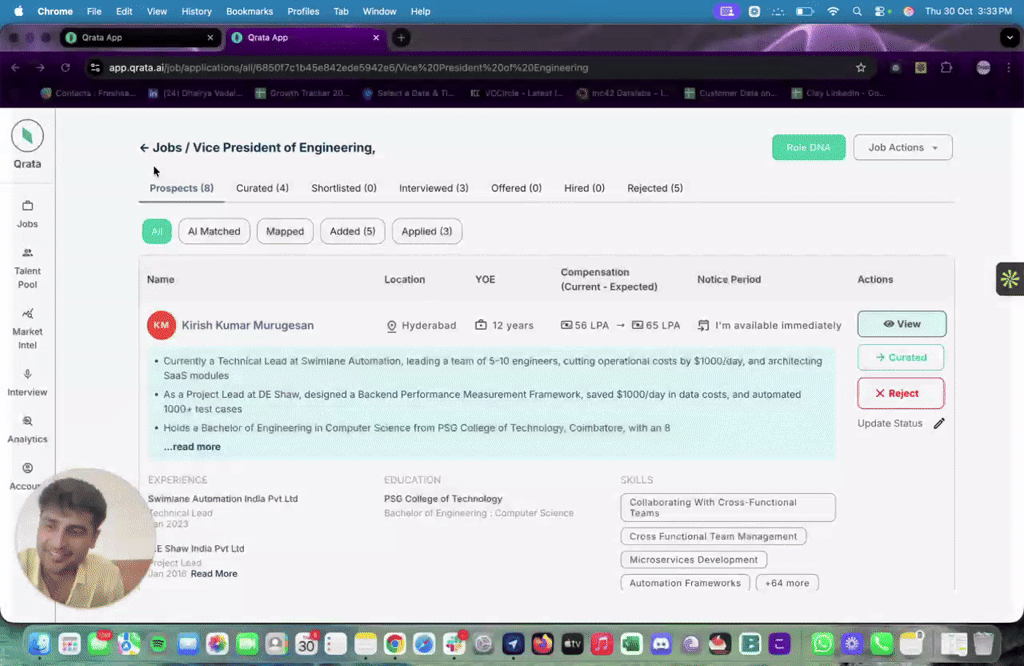Click the back arrow next to Jobs
This screenshot has width=1024, height=666.
click(x=144, y=148)
